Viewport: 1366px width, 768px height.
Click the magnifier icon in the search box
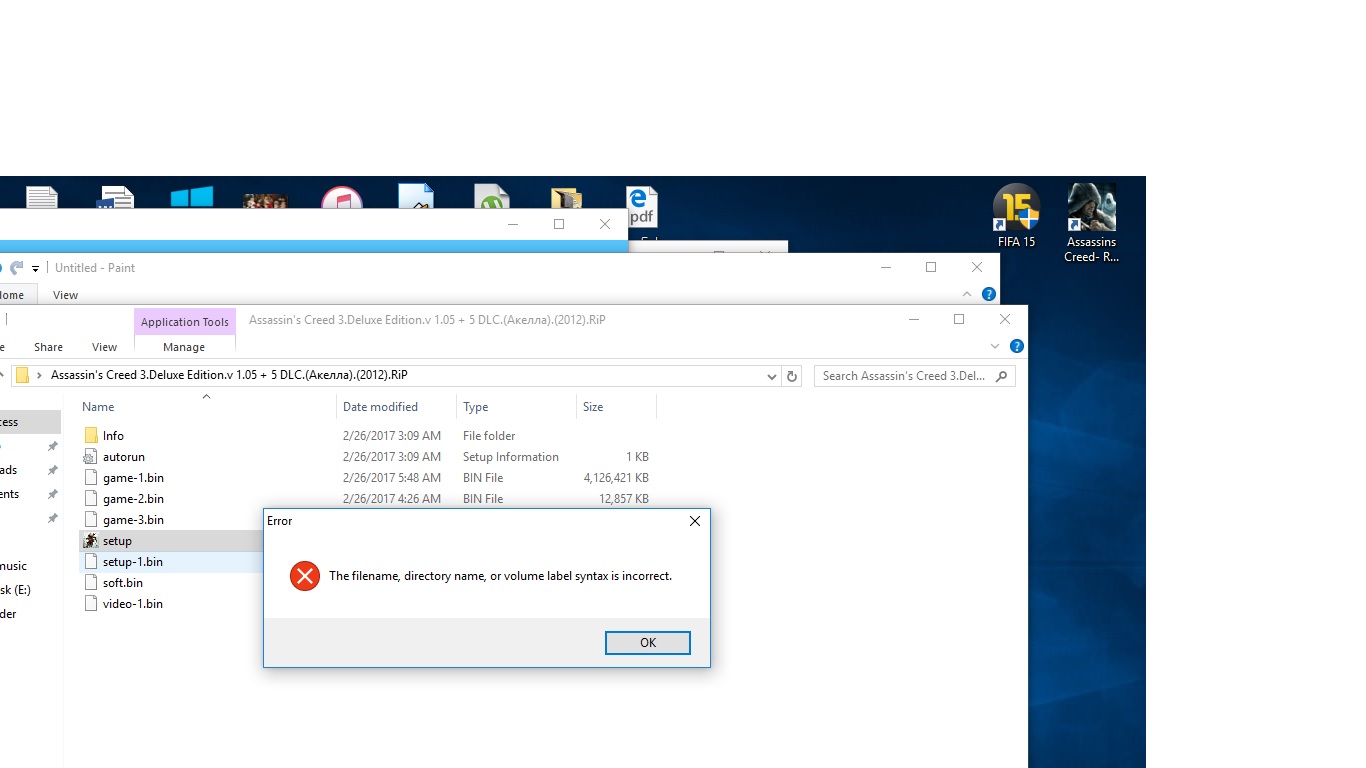[x=1002, y=376]
